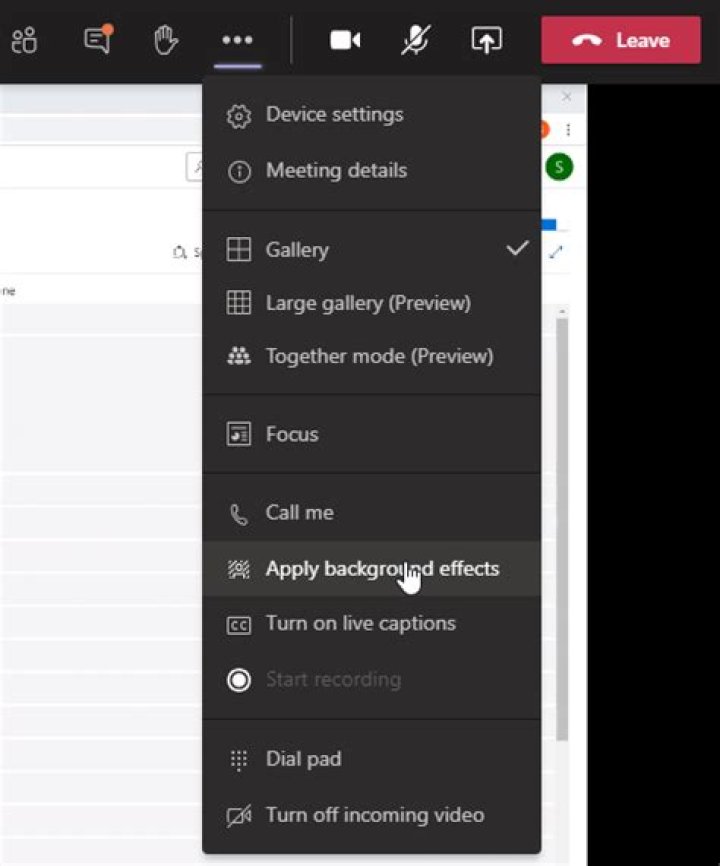The image size is (720, 866).
Task: Click the Start recording circle icon
Action: pyautogui.click(x=239, y=680)
